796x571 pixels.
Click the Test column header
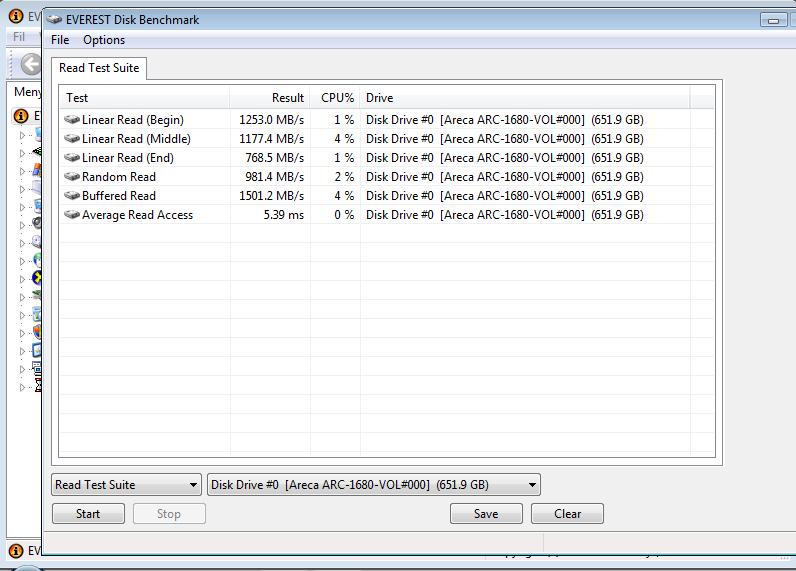tap(145, 98)
